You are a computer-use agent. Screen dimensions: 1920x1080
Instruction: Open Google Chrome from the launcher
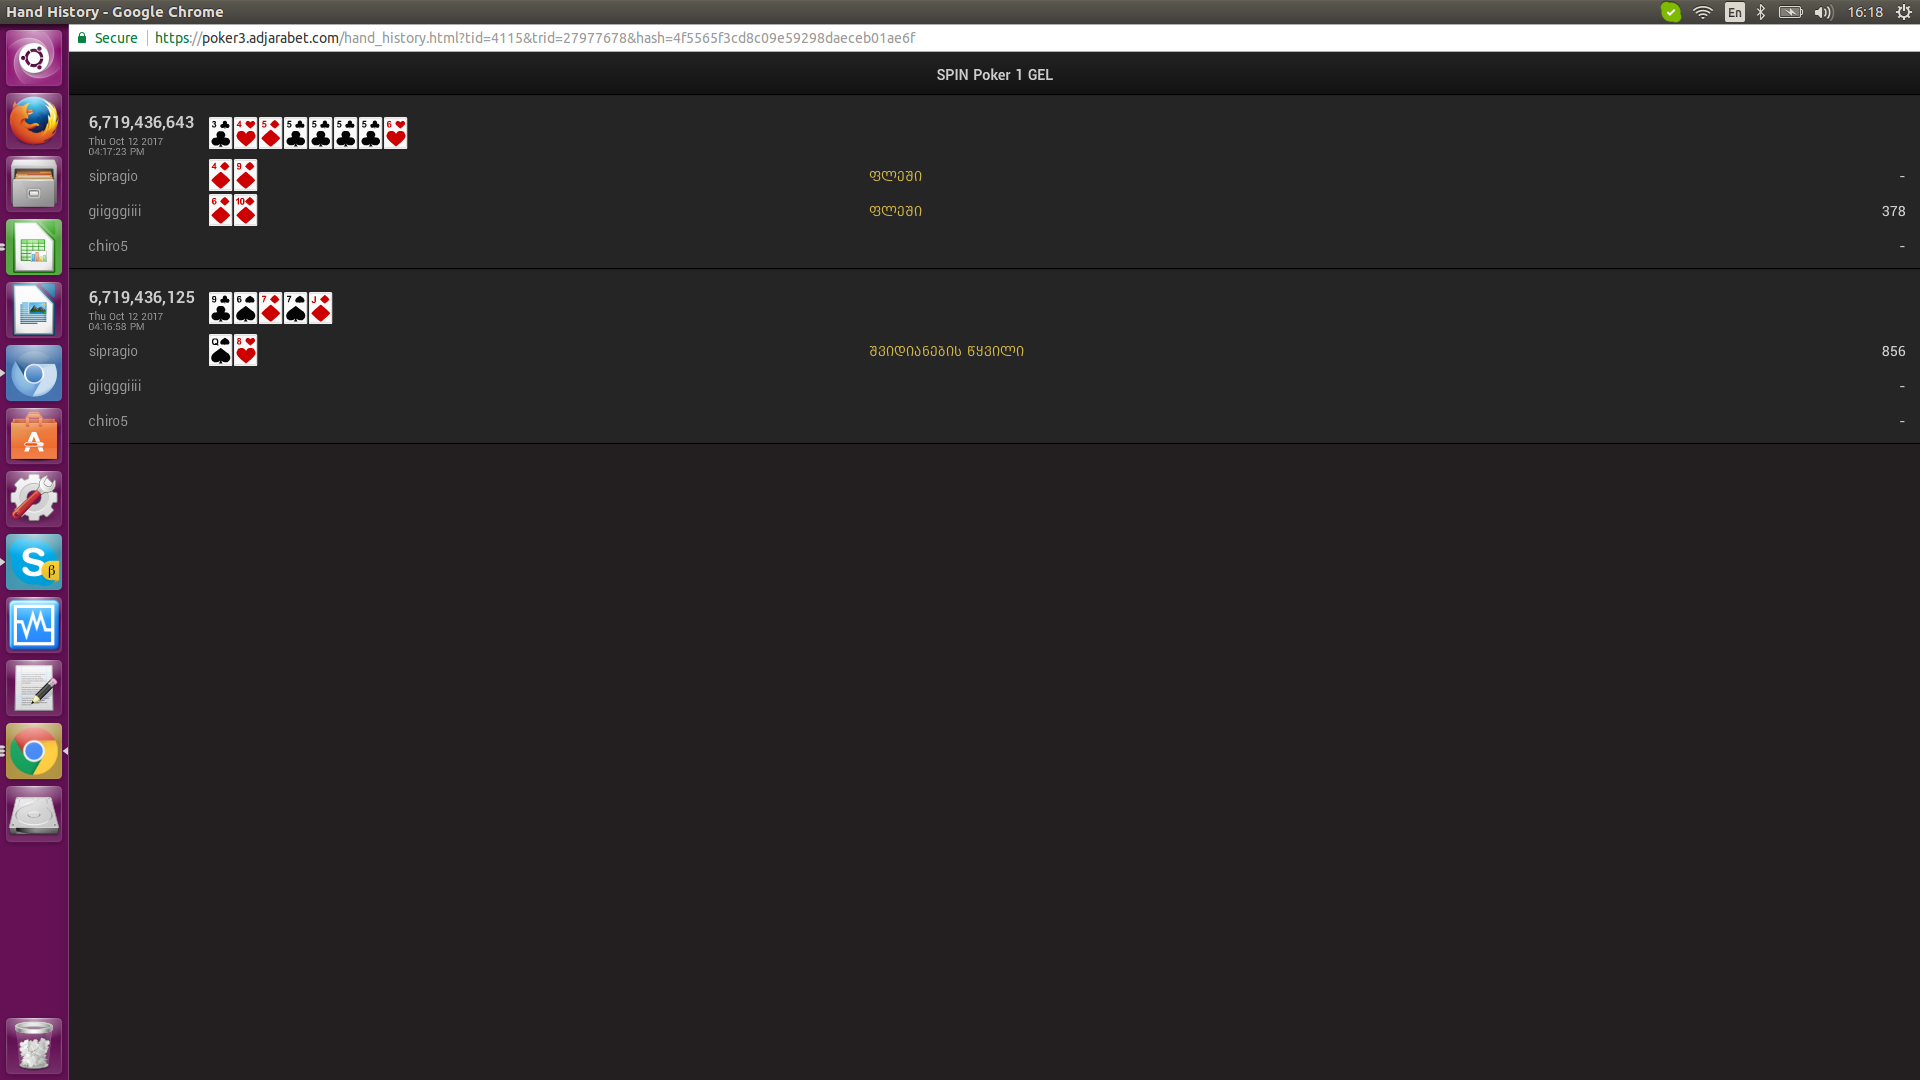point(34,751)
